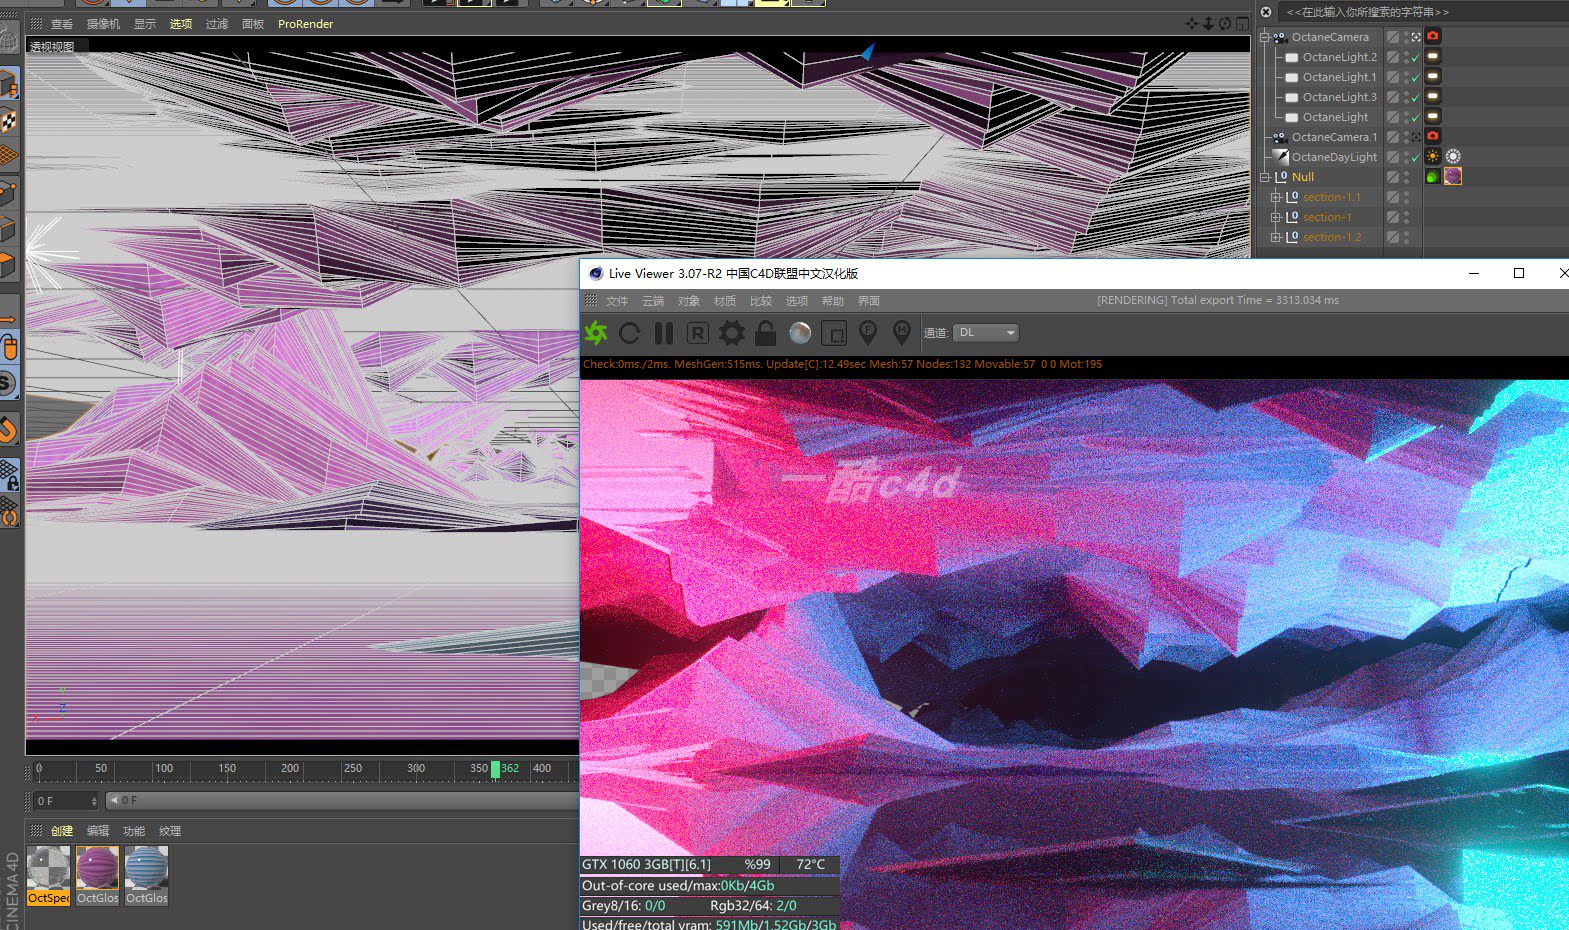
Task: Open viewport 查看 menu
Action: pos(62,24)
